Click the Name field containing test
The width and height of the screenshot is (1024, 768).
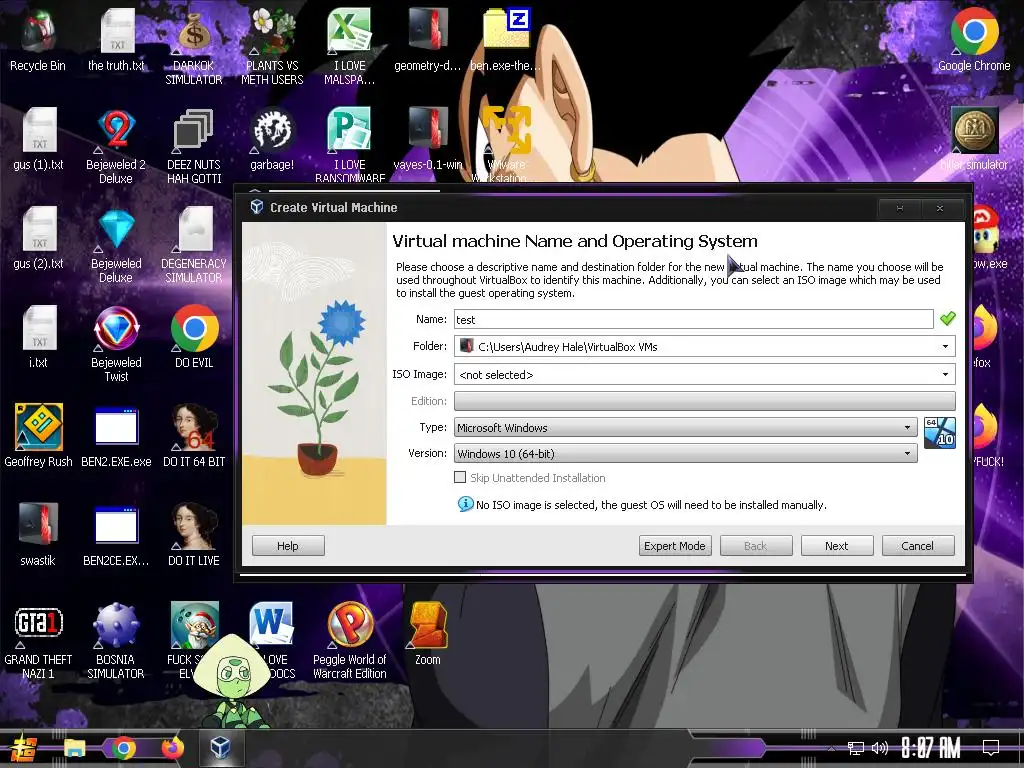[x=694, y=319]
